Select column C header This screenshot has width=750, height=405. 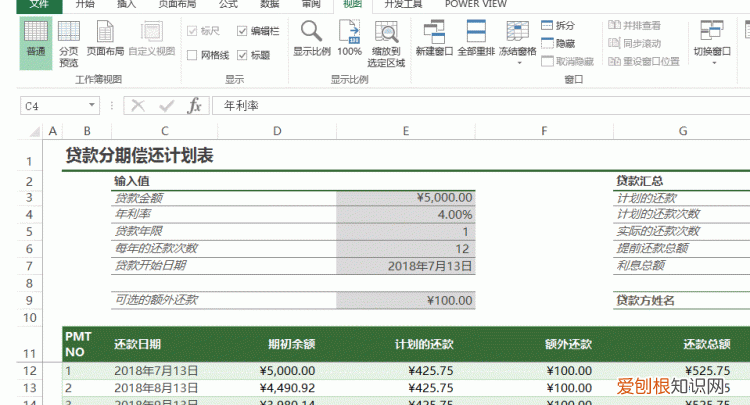[165, 131]
